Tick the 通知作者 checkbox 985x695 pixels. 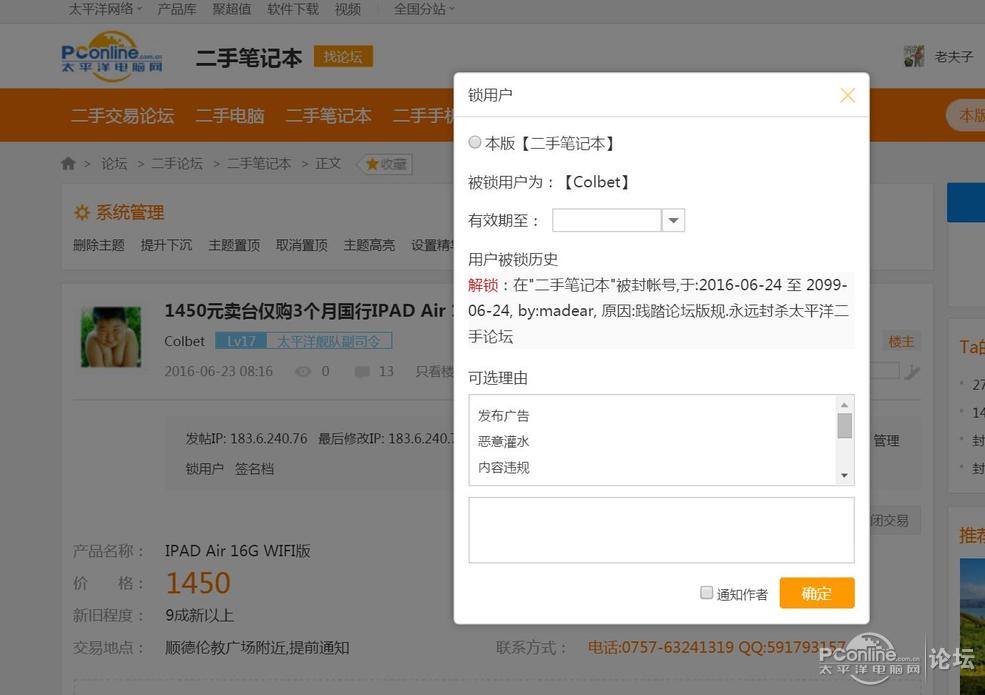coord(707,593)
